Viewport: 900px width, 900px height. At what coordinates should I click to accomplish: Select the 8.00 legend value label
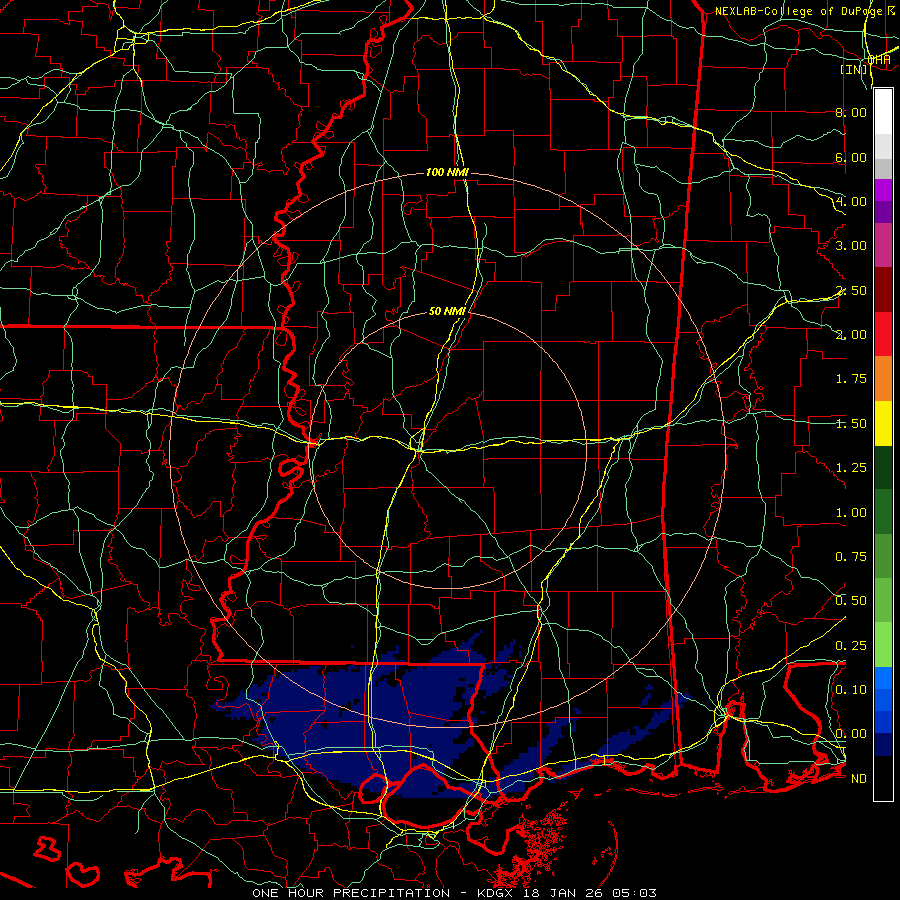[851, 112]
